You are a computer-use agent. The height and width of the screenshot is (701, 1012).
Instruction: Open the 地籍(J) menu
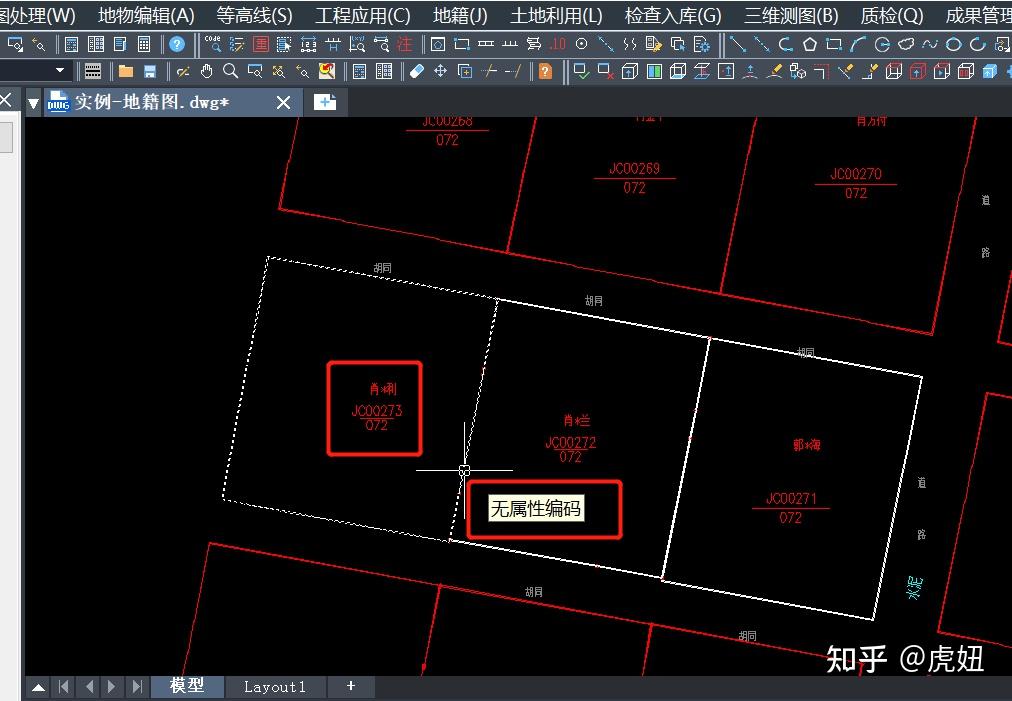click(458, 15)
